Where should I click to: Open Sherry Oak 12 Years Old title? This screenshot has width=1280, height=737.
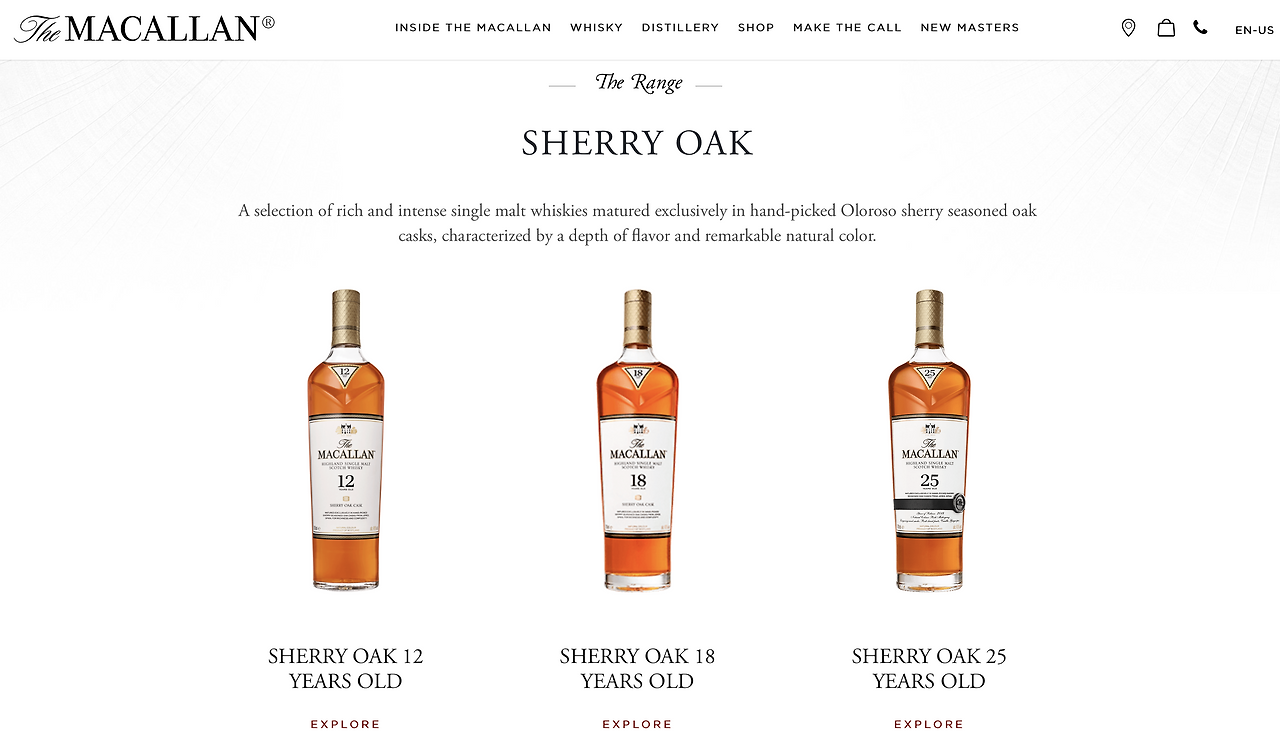point(345,669)
